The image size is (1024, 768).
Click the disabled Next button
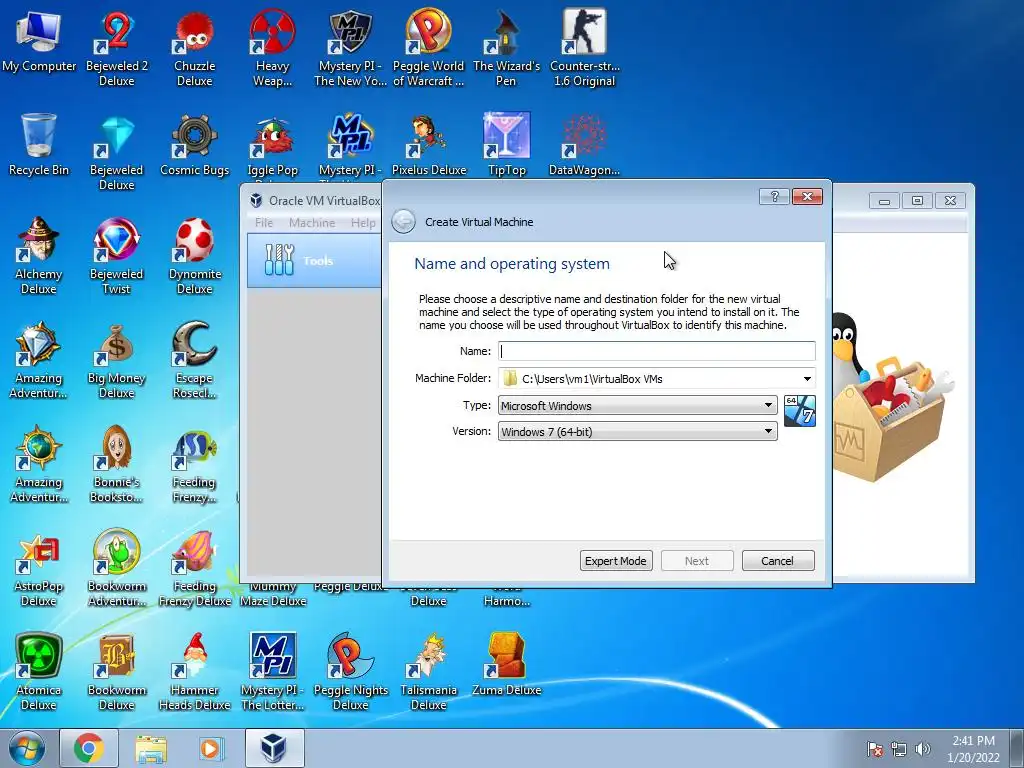[x=697, y=561]
